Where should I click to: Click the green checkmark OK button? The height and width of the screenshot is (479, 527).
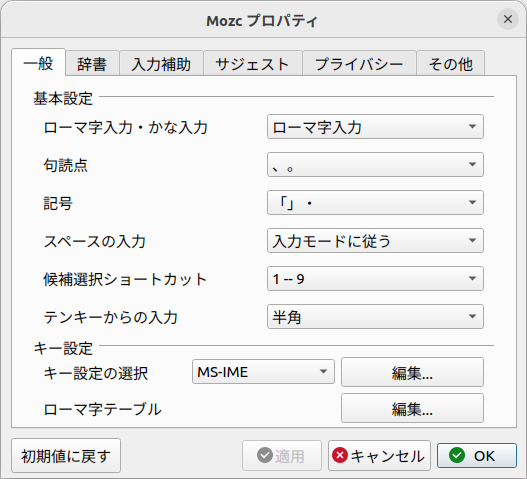coord(477,455)
